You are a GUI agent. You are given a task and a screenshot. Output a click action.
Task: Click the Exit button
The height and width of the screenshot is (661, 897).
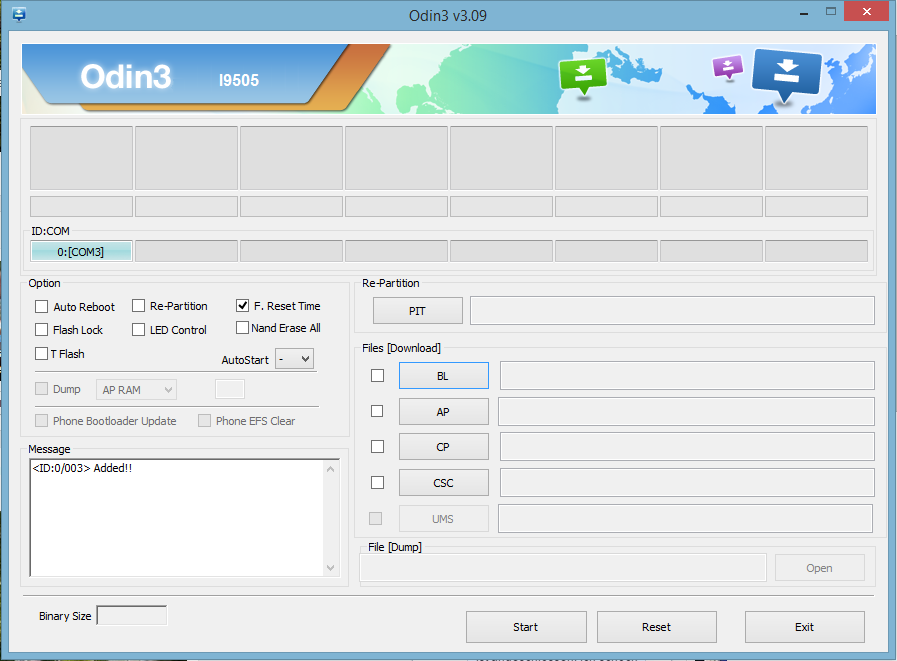click(x=804, y=627)
